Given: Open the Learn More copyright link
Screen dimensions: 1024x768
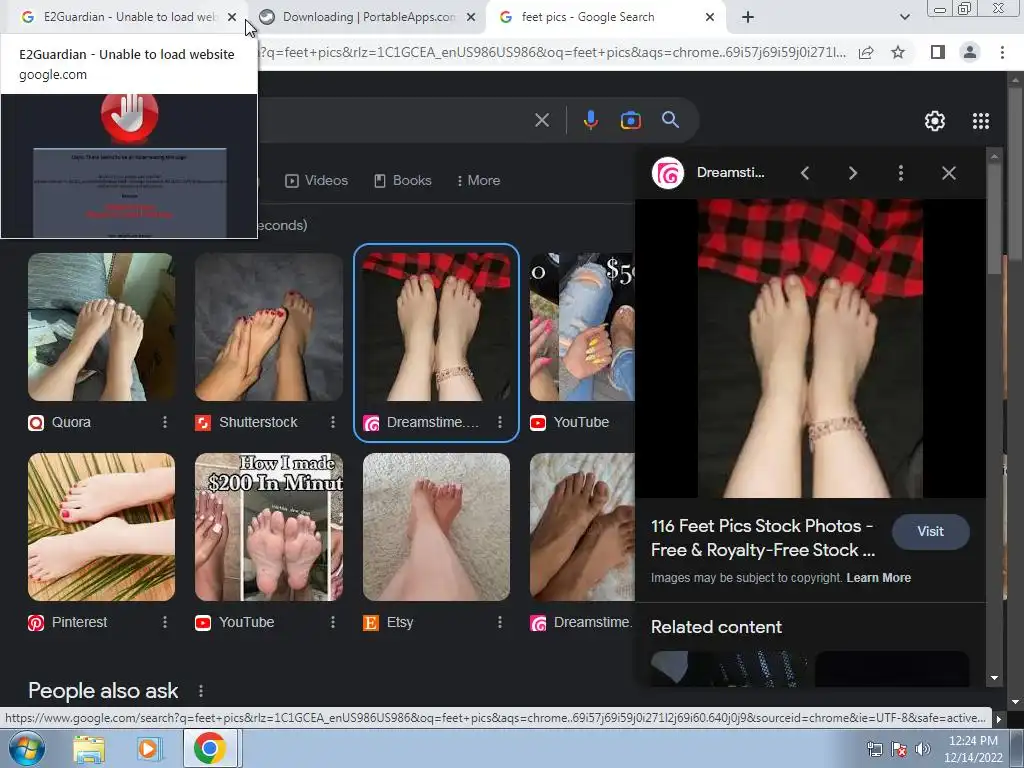Looking at the screenshot, I should click(878, 578).
